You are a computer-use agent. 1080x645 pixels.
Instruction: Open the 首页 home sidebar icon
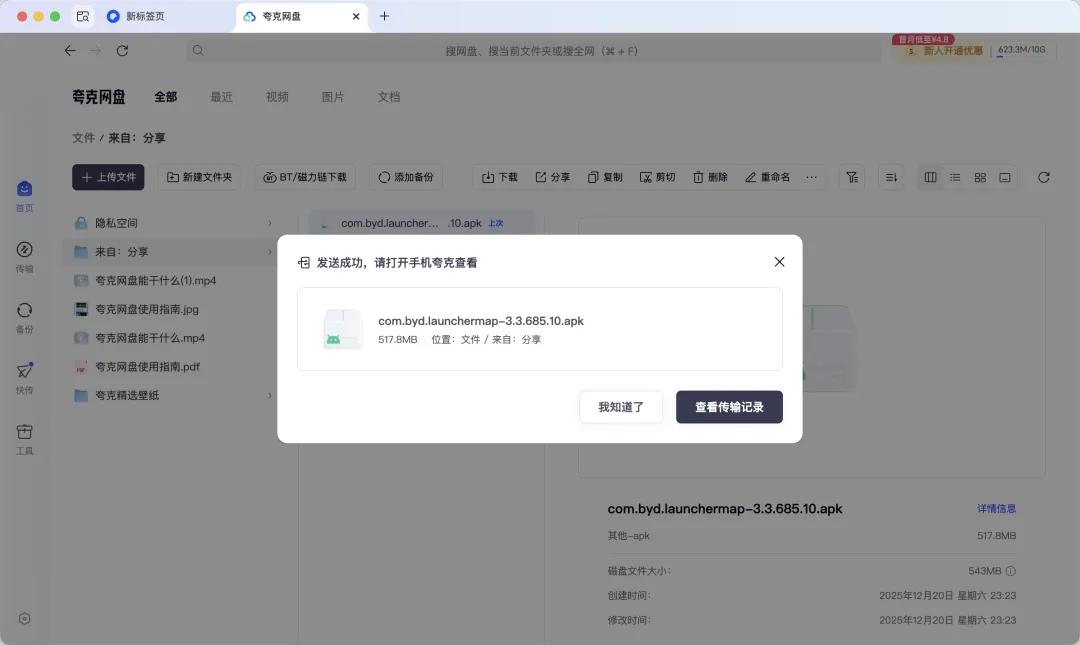24,196
